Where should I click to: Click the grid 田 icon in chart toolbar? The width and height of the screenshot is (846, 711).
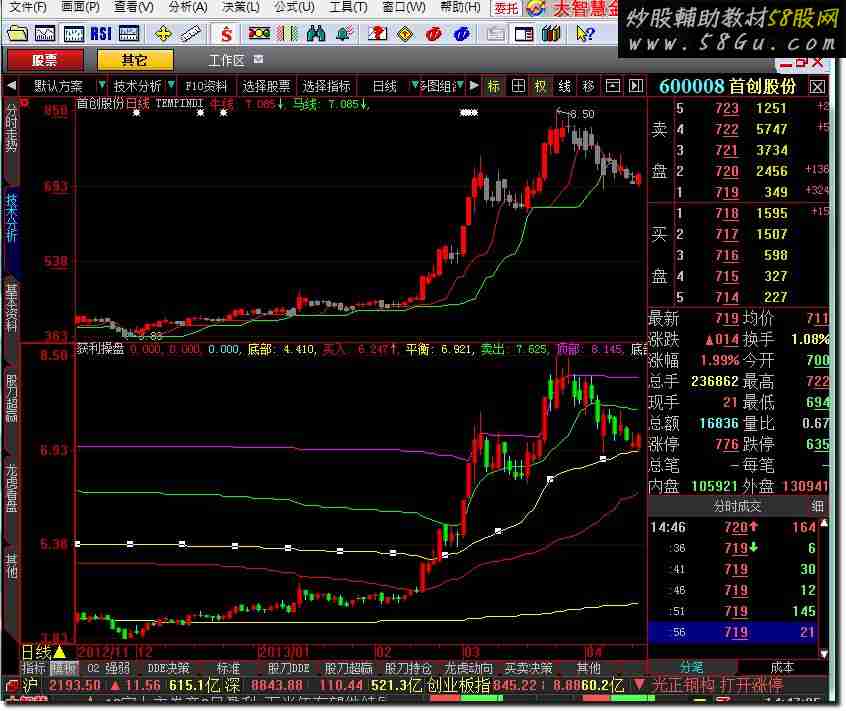[518, 86]
